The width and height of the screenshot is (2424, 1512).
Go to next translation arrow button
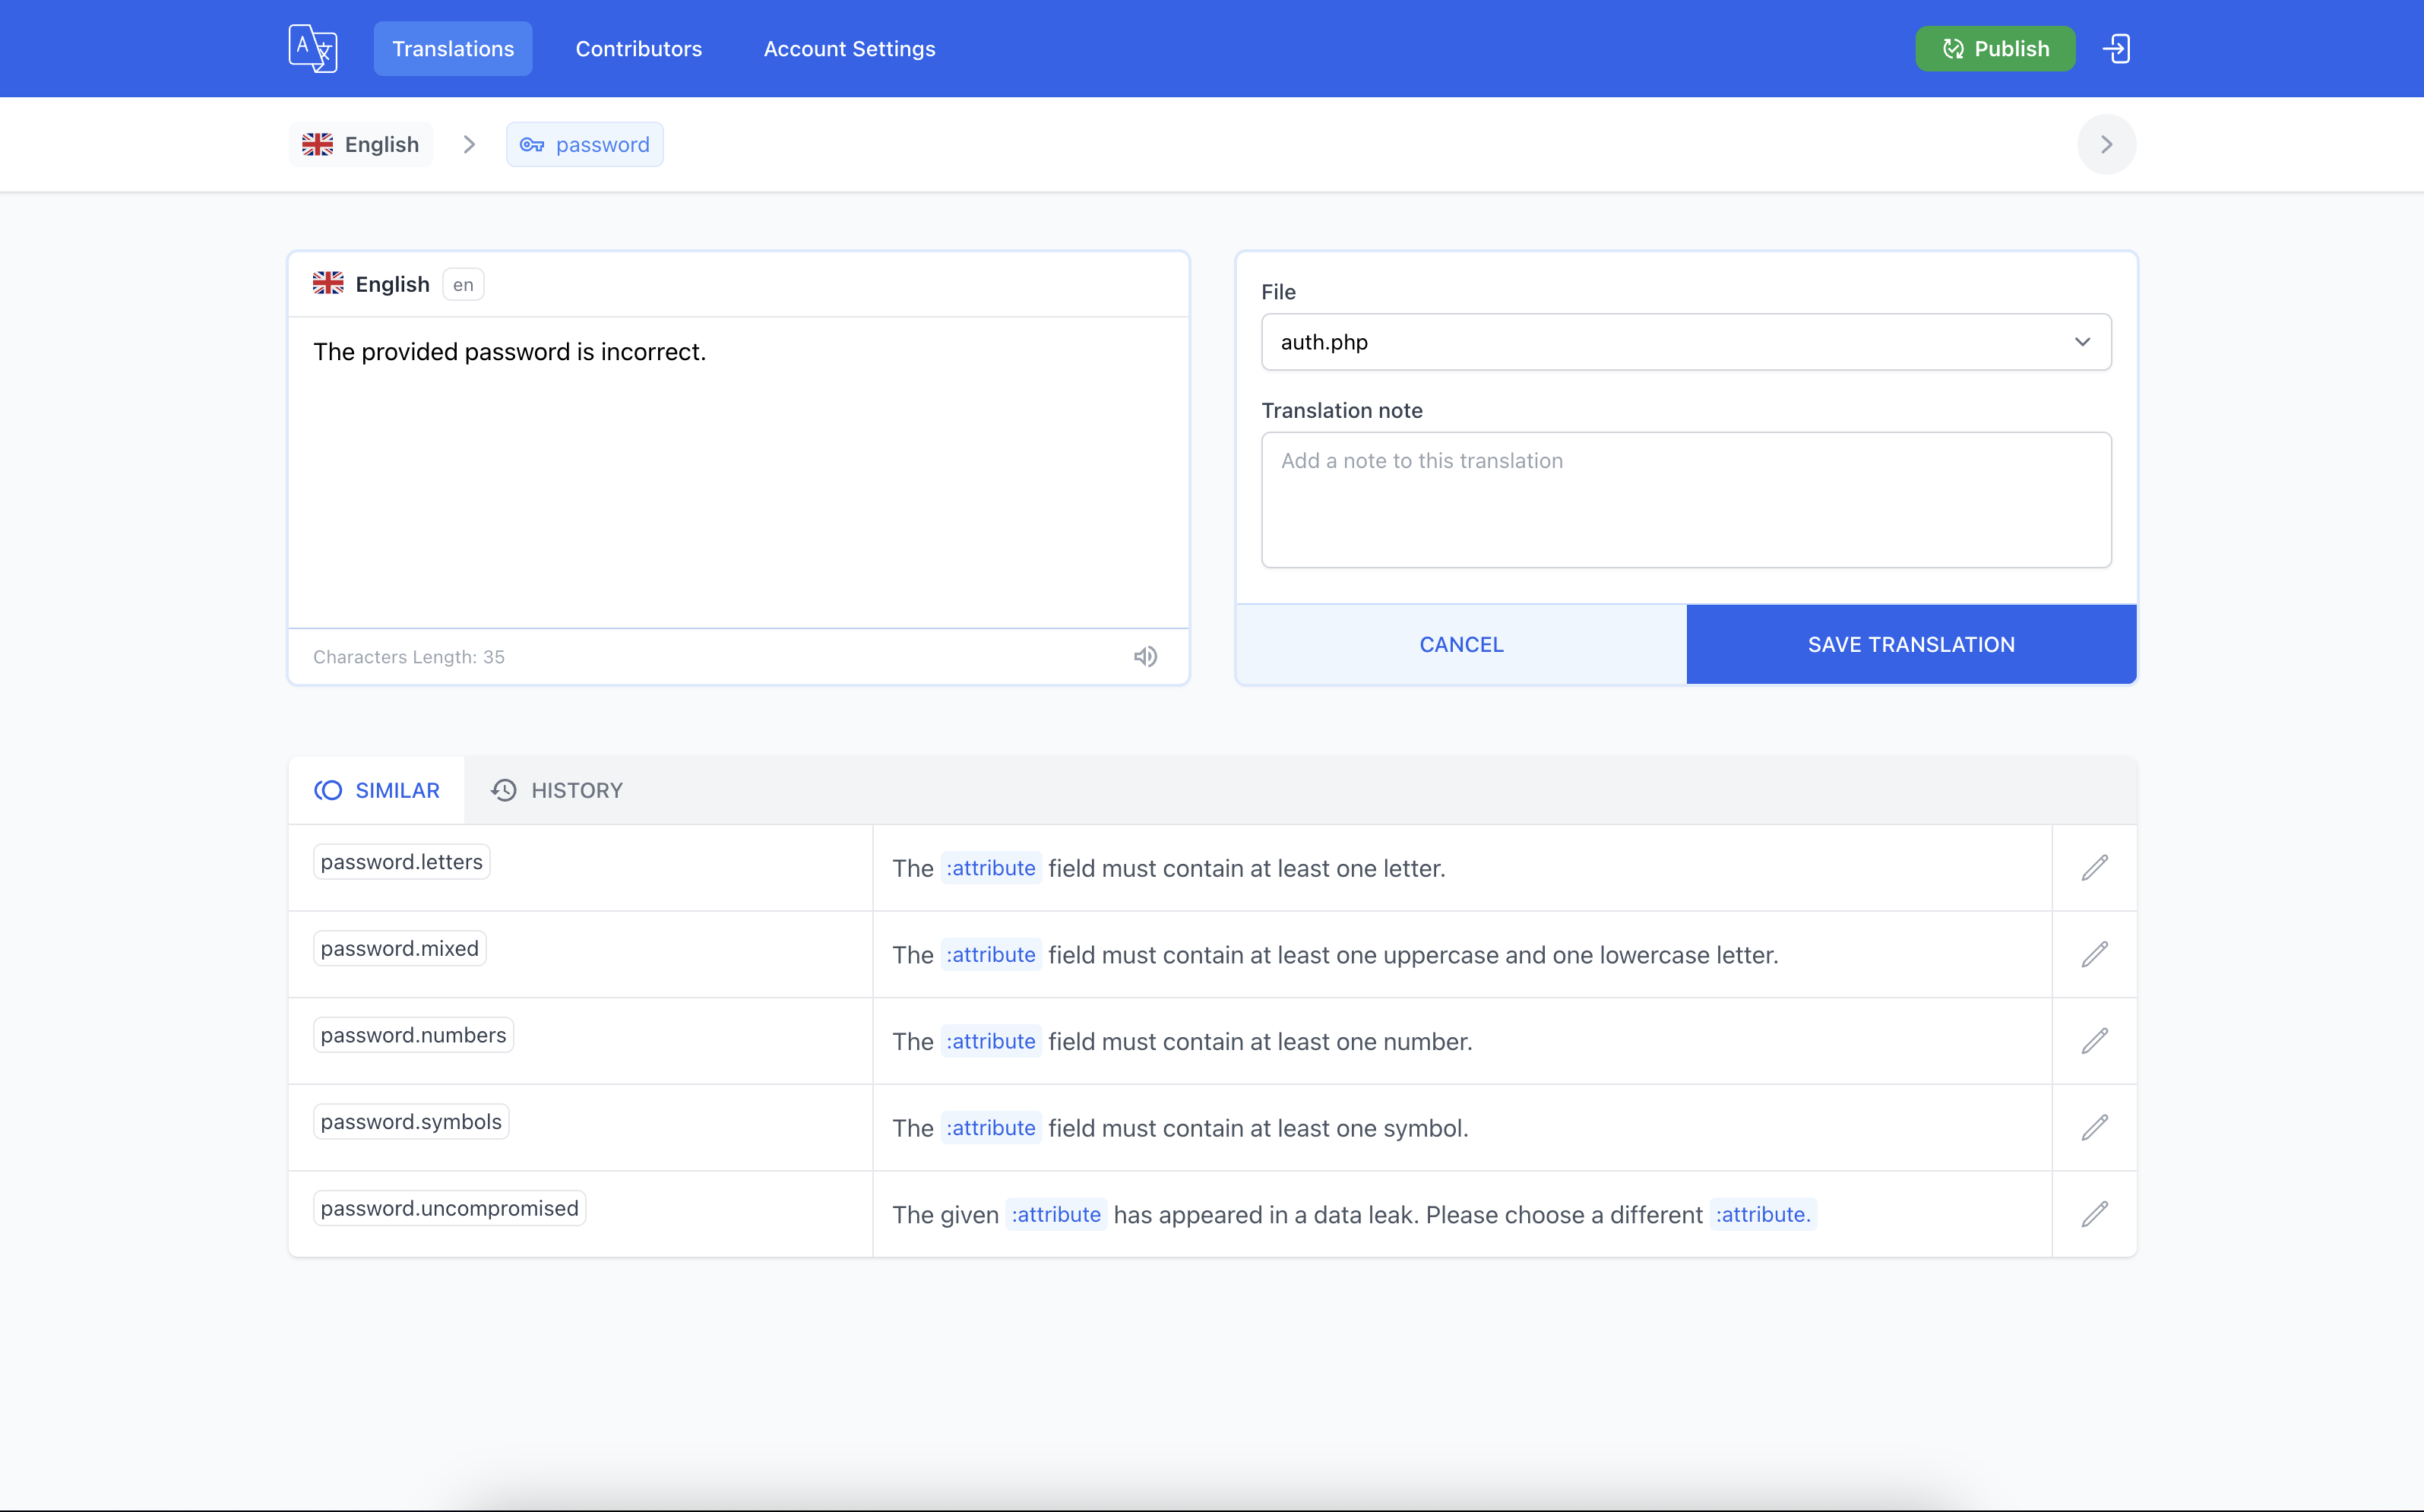click(2106, 145)
